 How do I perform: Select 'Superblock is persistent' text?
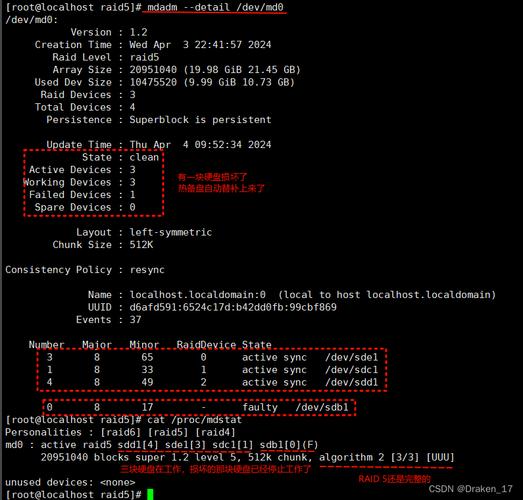(200, 120)
